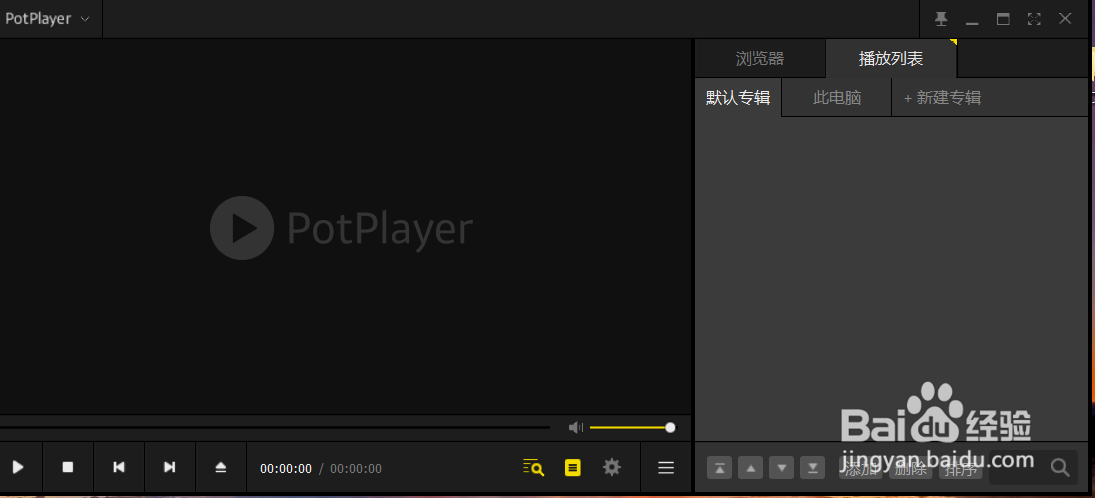Open the settings gear control panel
The height and width of the screenshot is (498, 1095).
[x=612, y=467]
